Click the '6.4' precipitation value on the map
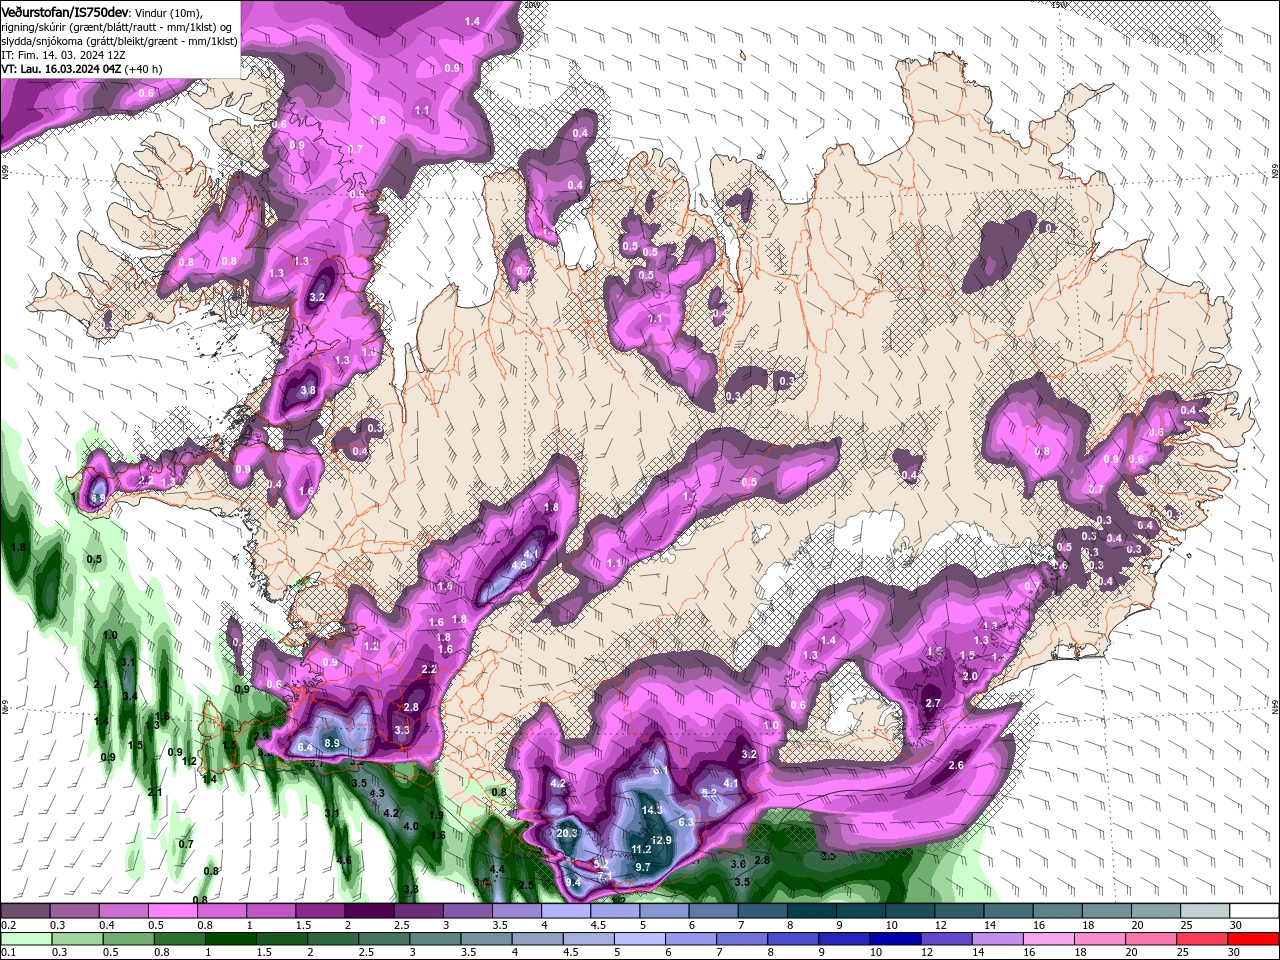The image size is (1280, 960). (x=305, y=748)
